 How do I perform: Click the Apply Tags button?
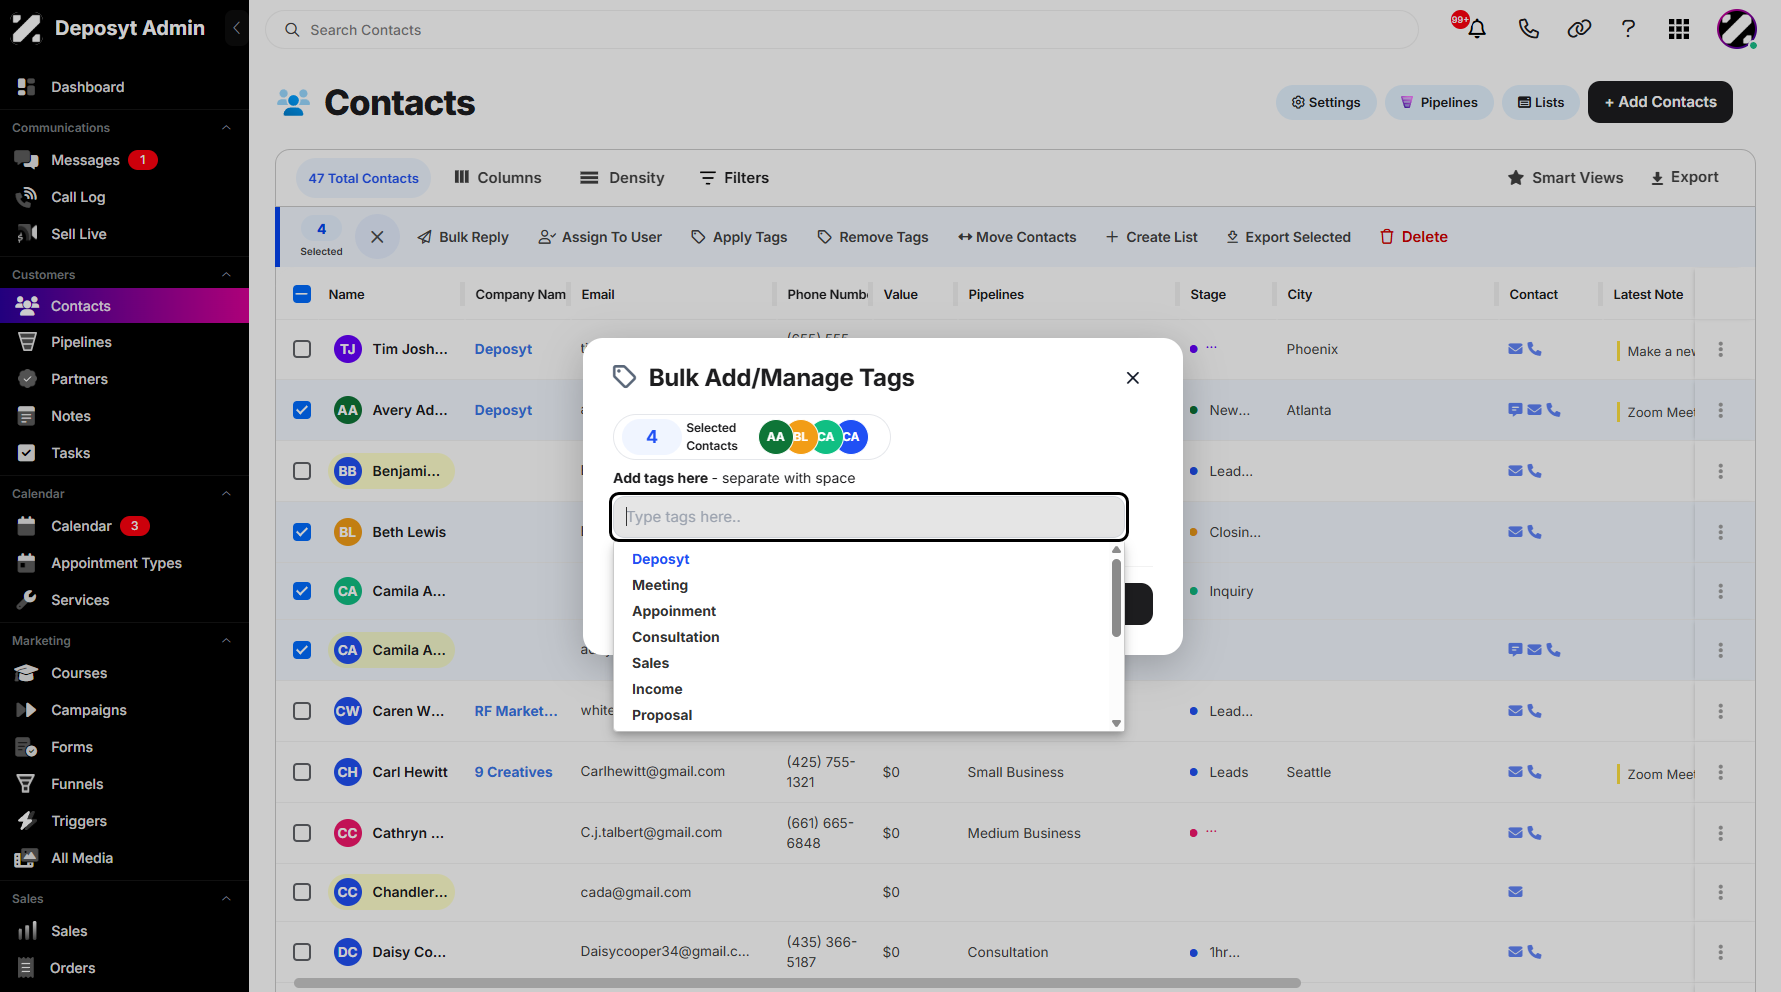pos(739,237)
